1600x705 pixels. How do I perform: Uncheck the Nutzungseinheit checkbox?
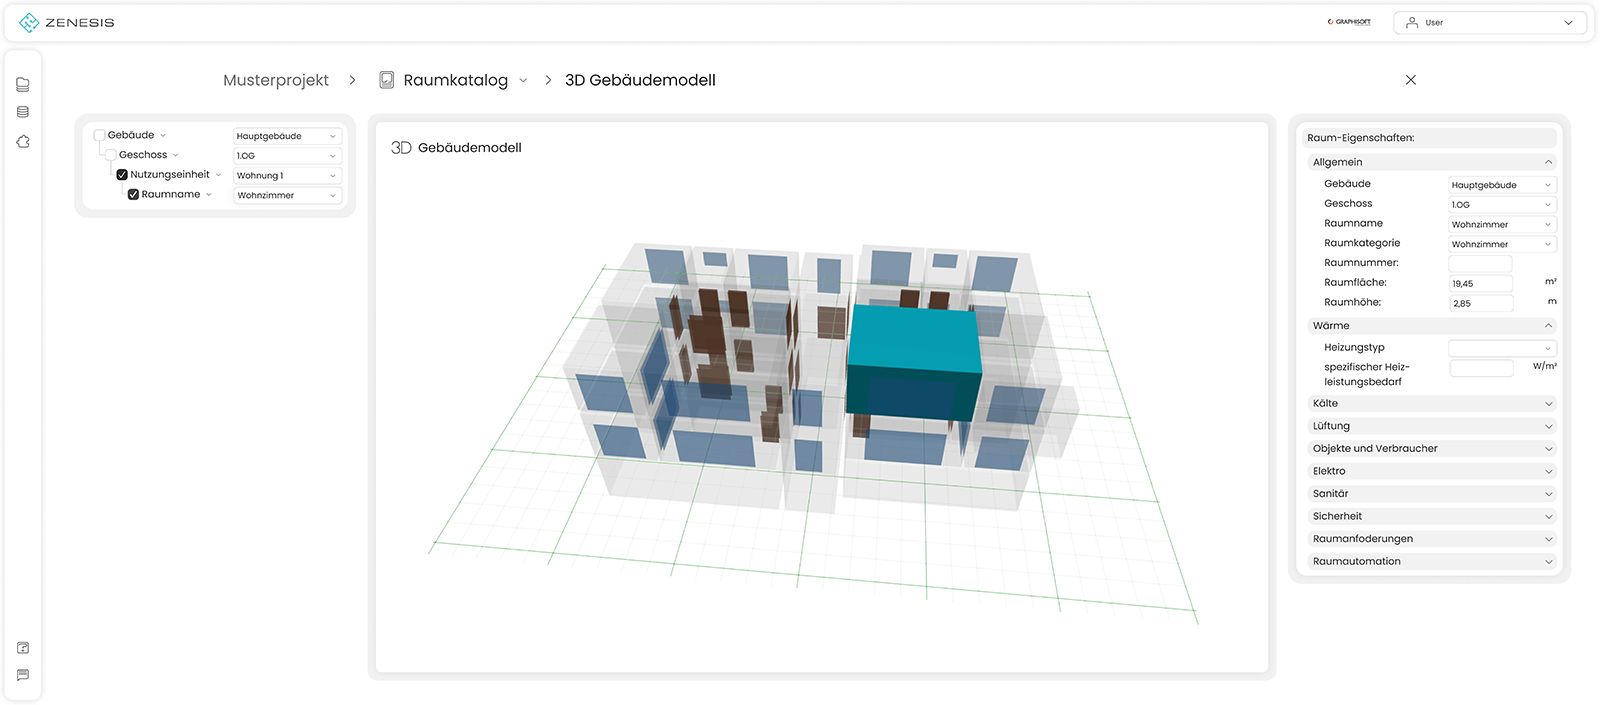coord(122,175)
